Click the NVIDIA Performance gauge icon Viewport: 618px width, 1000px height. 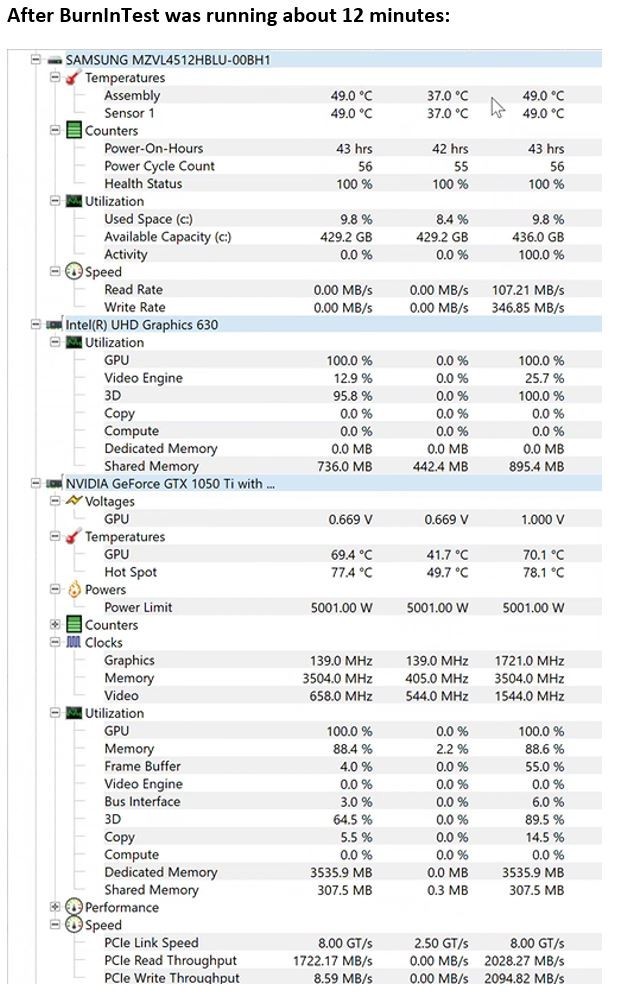click(74, 907)
